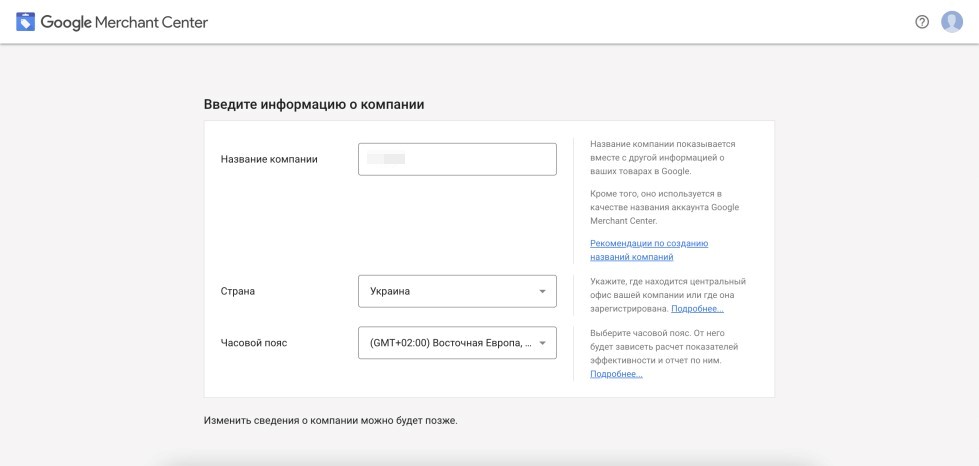This screenshot has height=466, width=979.
Task: Follow Подробнее link about company country
Action: (698, 309)
